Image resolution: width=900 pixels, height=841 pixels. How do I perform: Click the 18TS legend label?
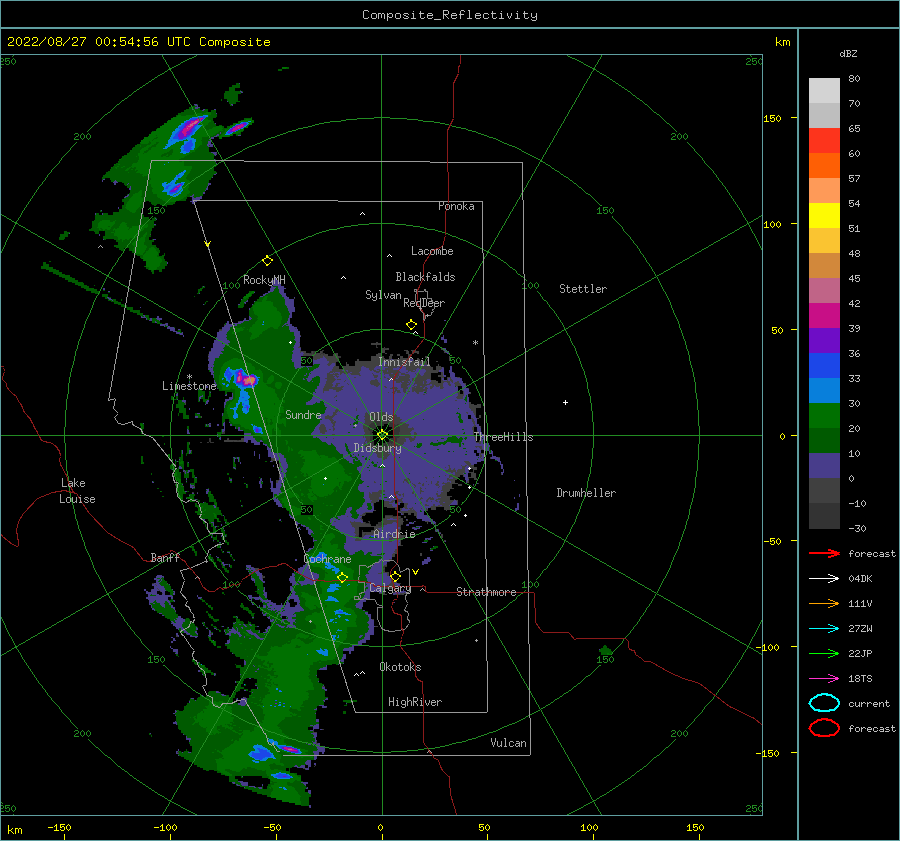(x=860, y=679)
